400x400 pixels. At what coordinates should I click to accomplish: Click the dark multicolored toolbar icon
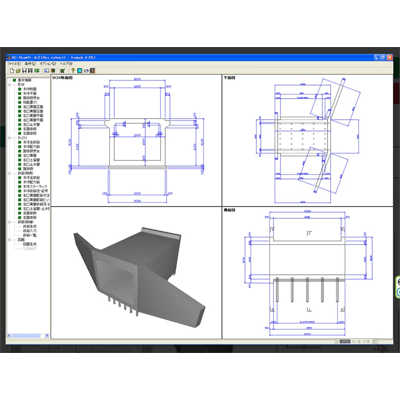pos(53,71)
